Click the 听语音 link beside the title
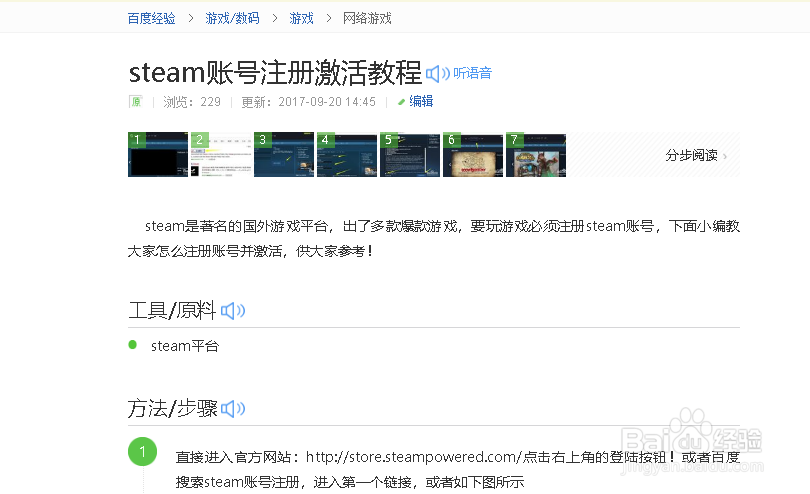This screenshot has height=494, width=810. pyautogui.click(x=472, y=73)
